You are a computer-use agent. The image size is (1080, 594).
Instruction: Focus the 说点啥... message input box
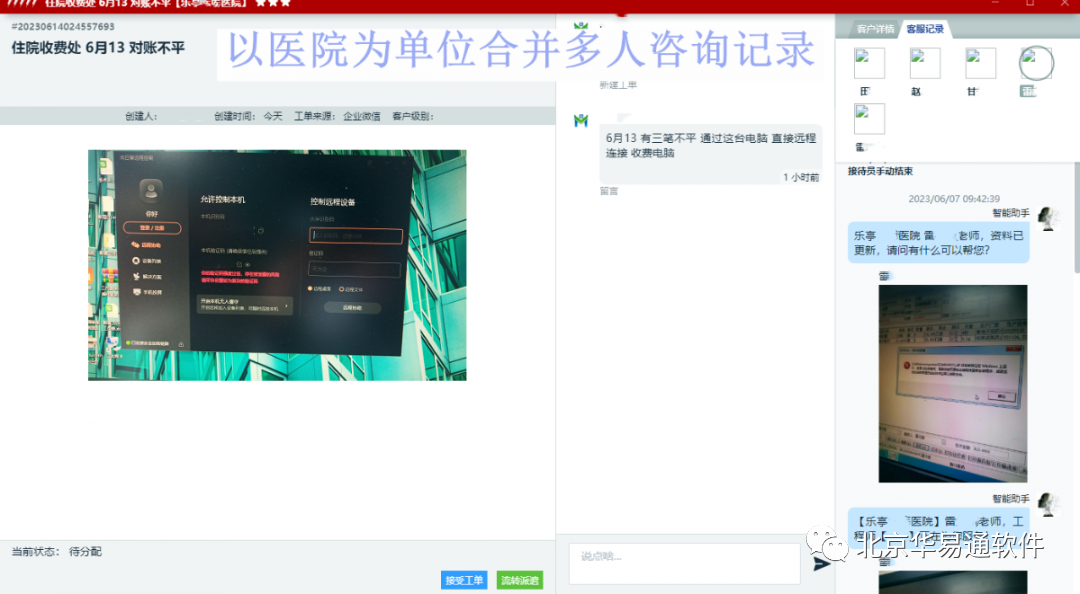pyautogui.click(x=685, y=563)
